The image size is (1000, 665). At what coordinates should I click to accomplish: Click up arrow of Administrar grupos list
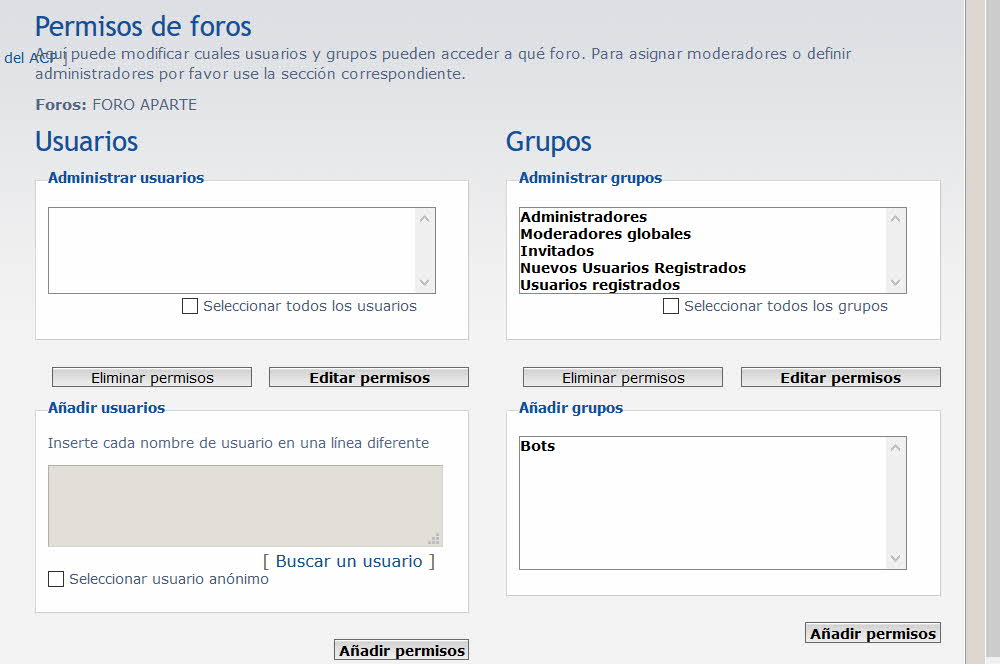pyautogui.click(x=895, y=219)
